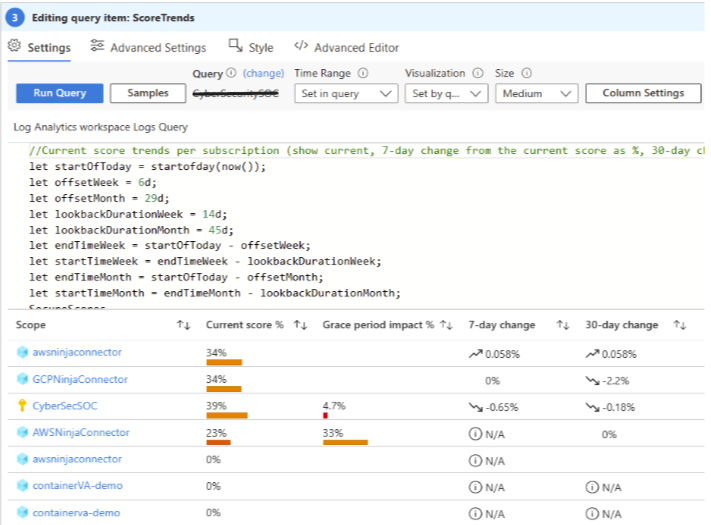The width and height of the screenshot is (711, 525).
Task: Expand the Visualization dropdown
Action: pos(446,93)
